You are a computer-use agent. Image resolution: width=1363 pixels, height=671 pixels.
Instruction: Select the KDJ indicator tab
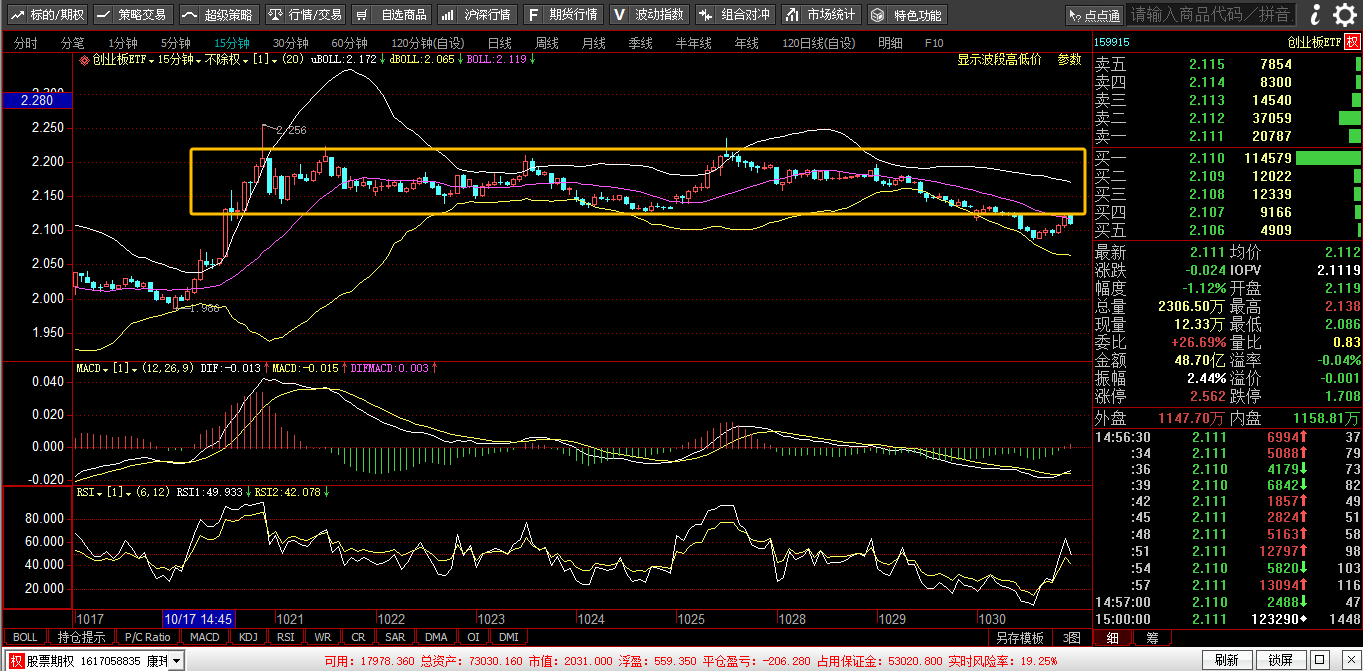pos(246,637)
